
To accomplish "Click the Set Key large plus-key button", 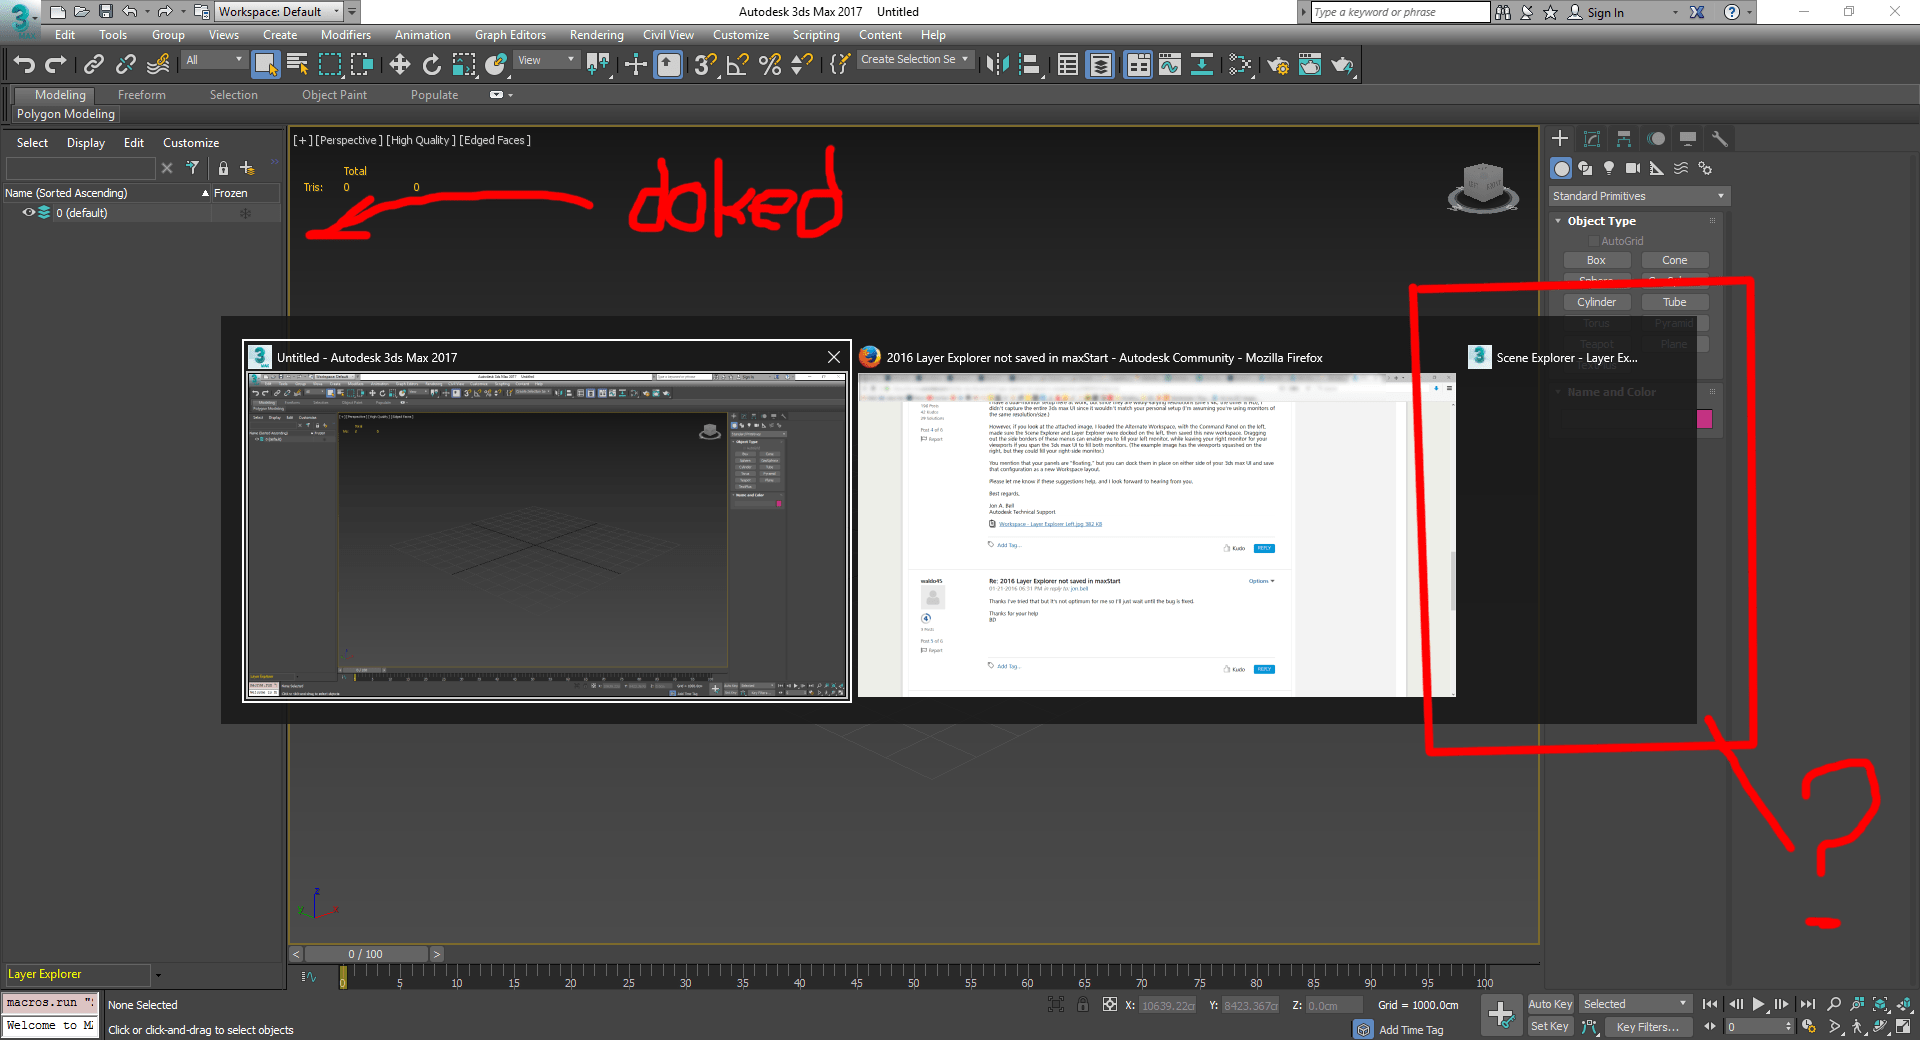I will [x=1501, y=1016].
